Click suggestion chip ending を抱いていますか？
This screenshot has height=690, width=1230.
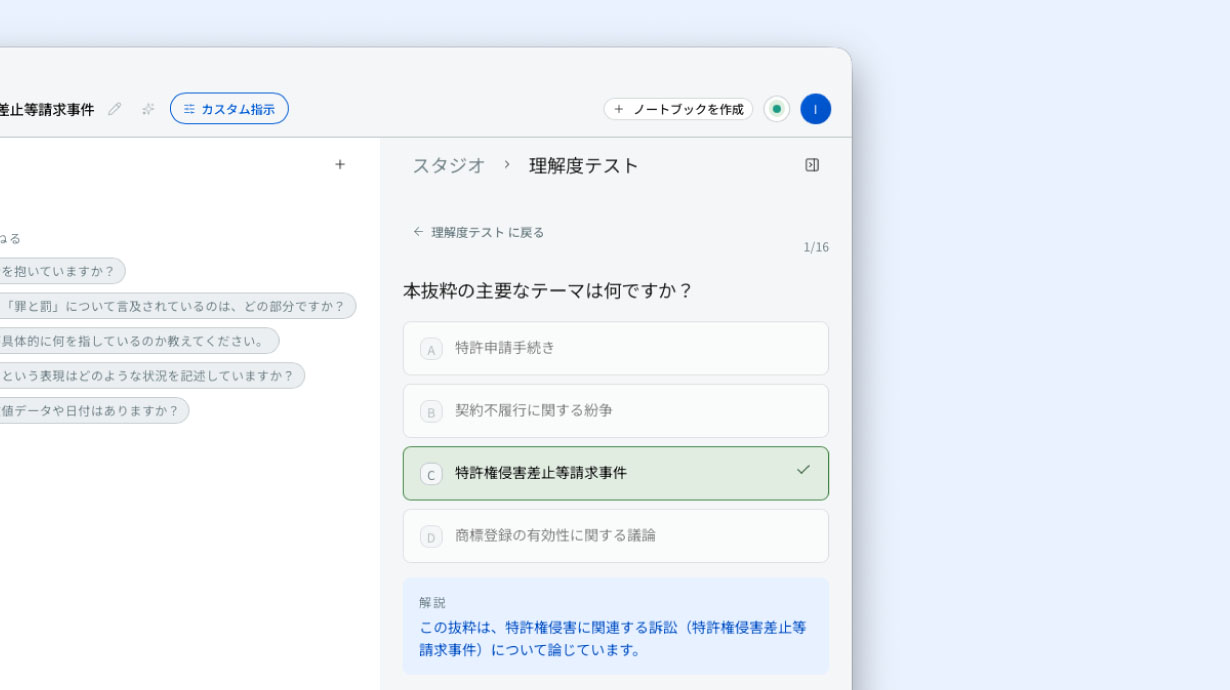click(60, 271)
